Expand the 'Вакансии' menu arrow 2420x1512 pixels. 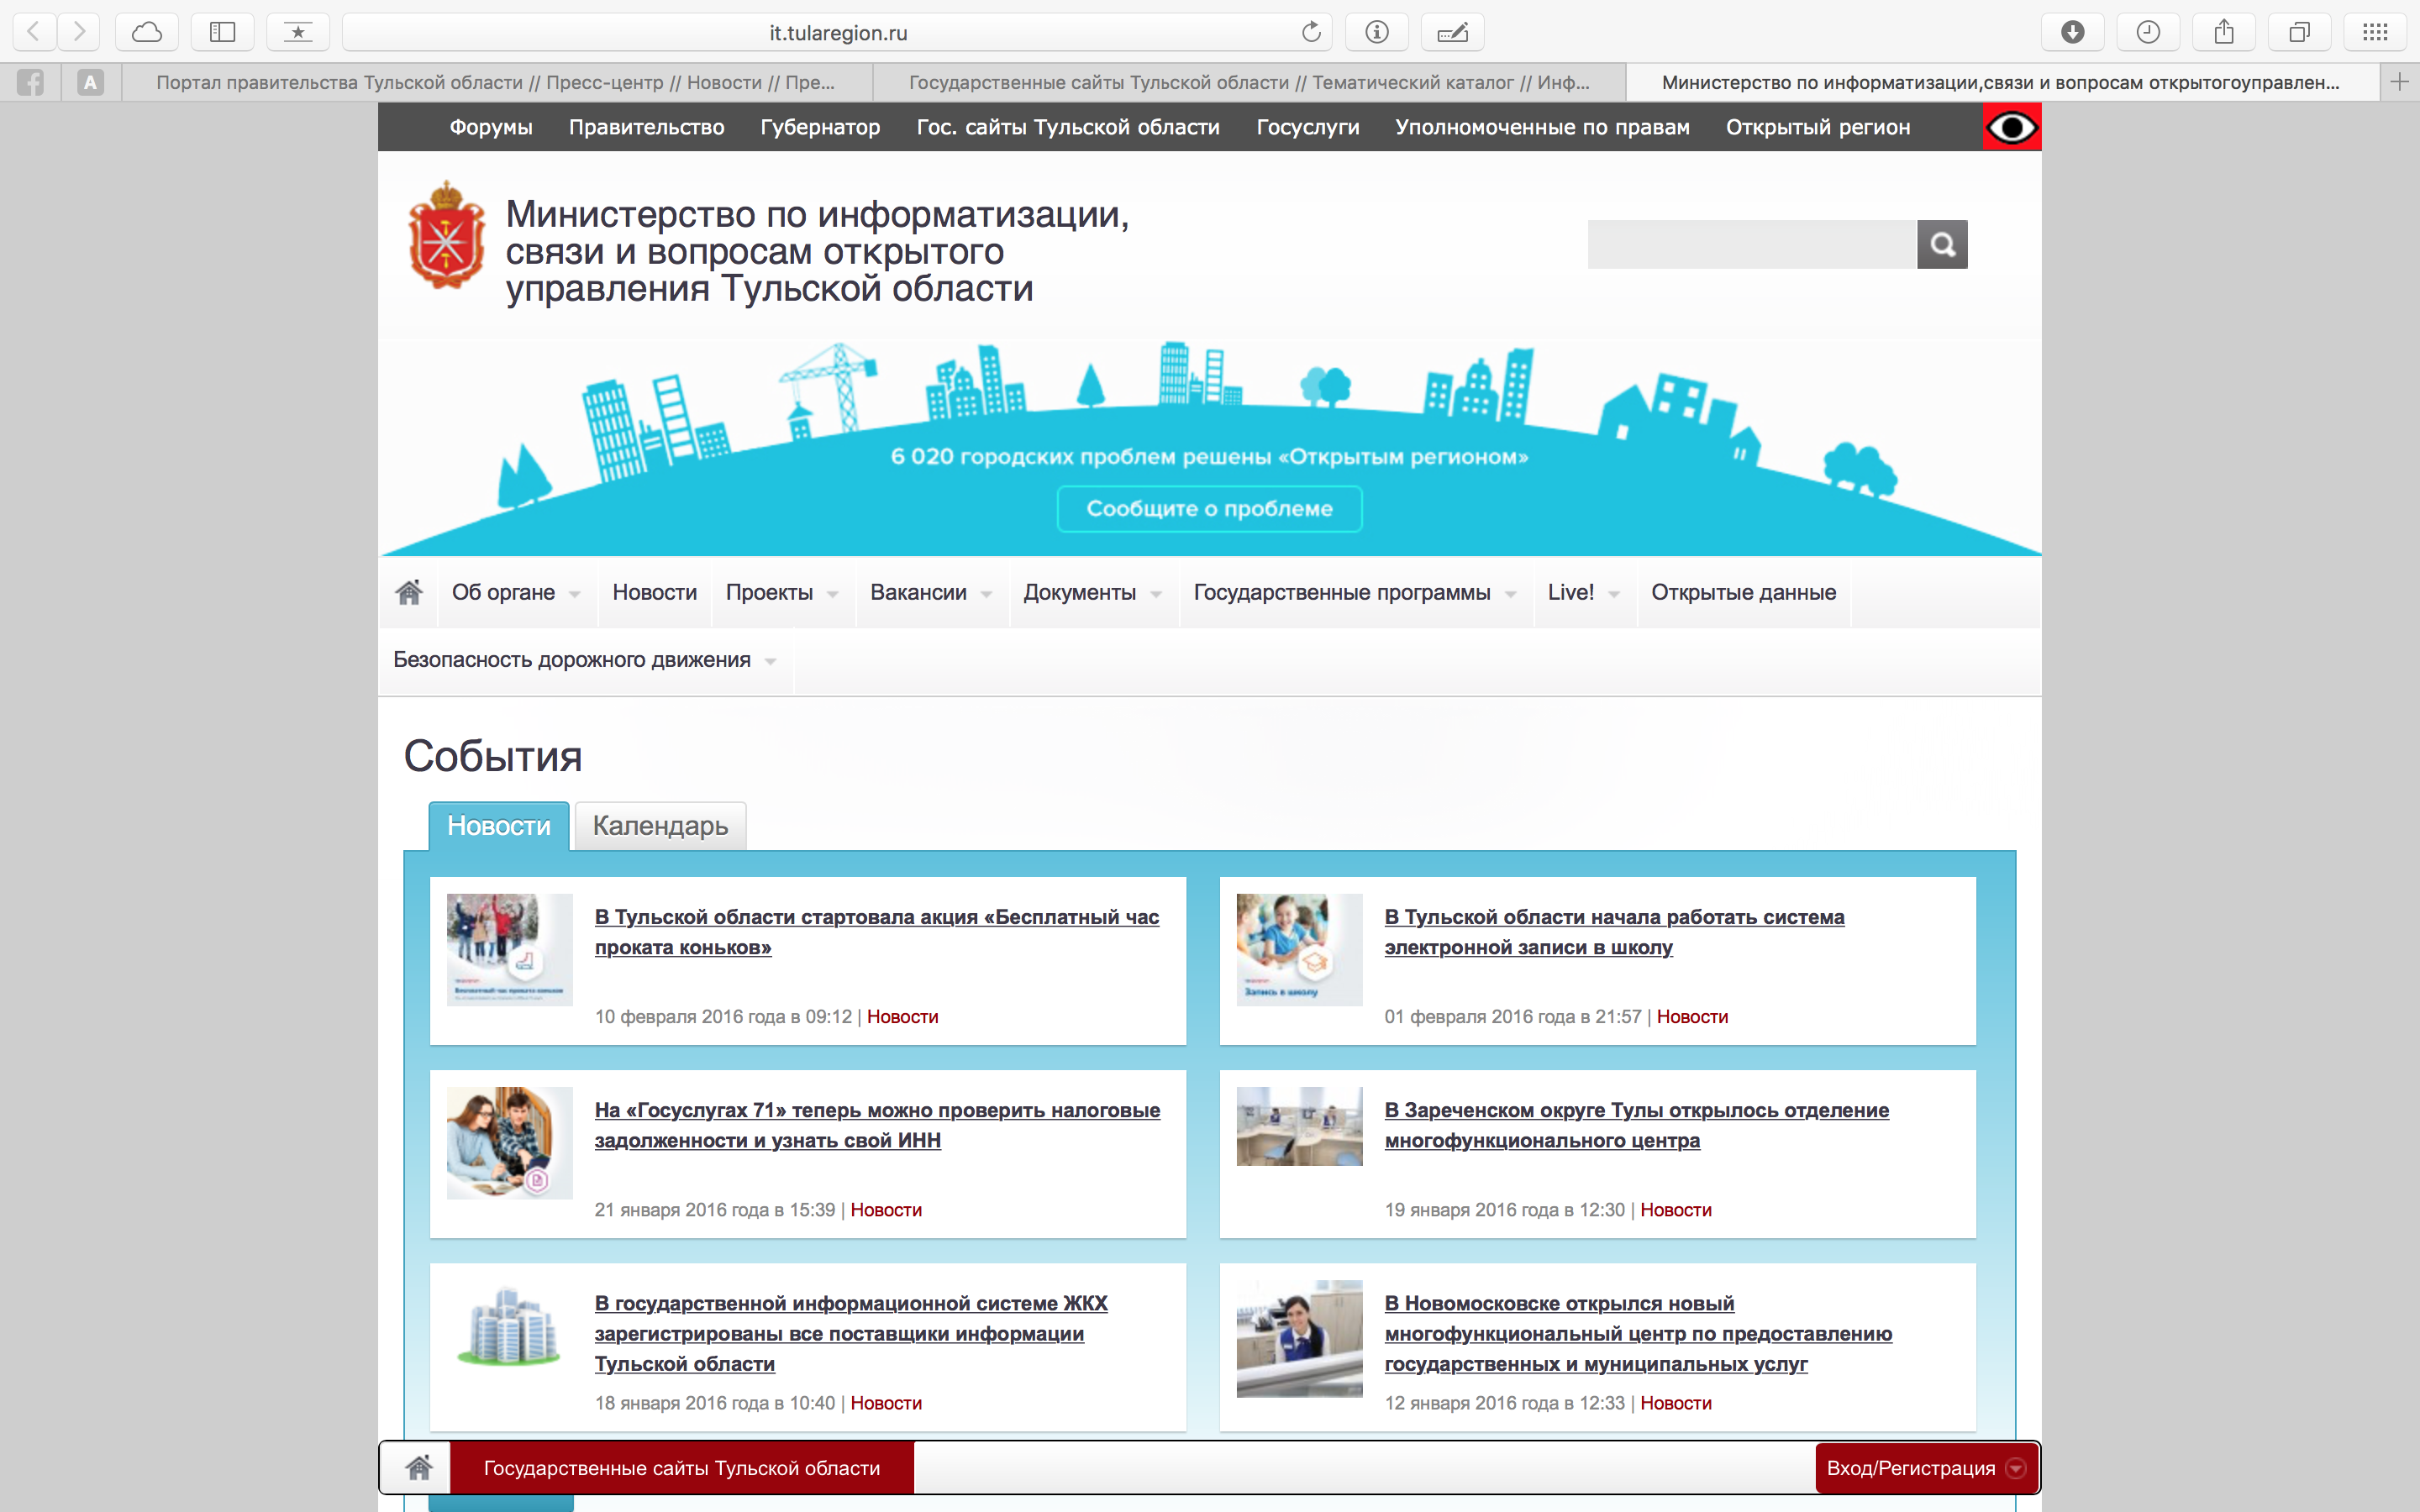[x=986, y=594]
